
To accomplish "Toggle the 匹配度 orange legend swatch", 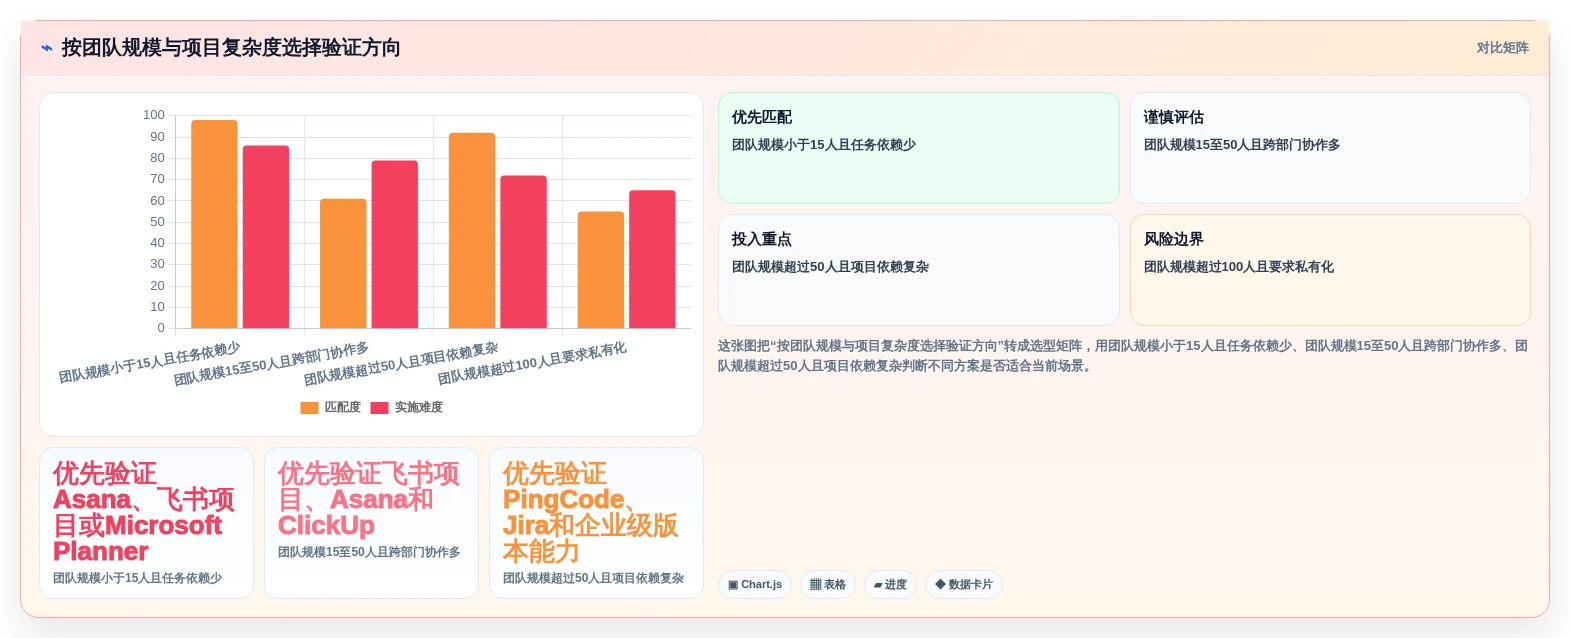I will pyautogui.click(x=309, y=408).
